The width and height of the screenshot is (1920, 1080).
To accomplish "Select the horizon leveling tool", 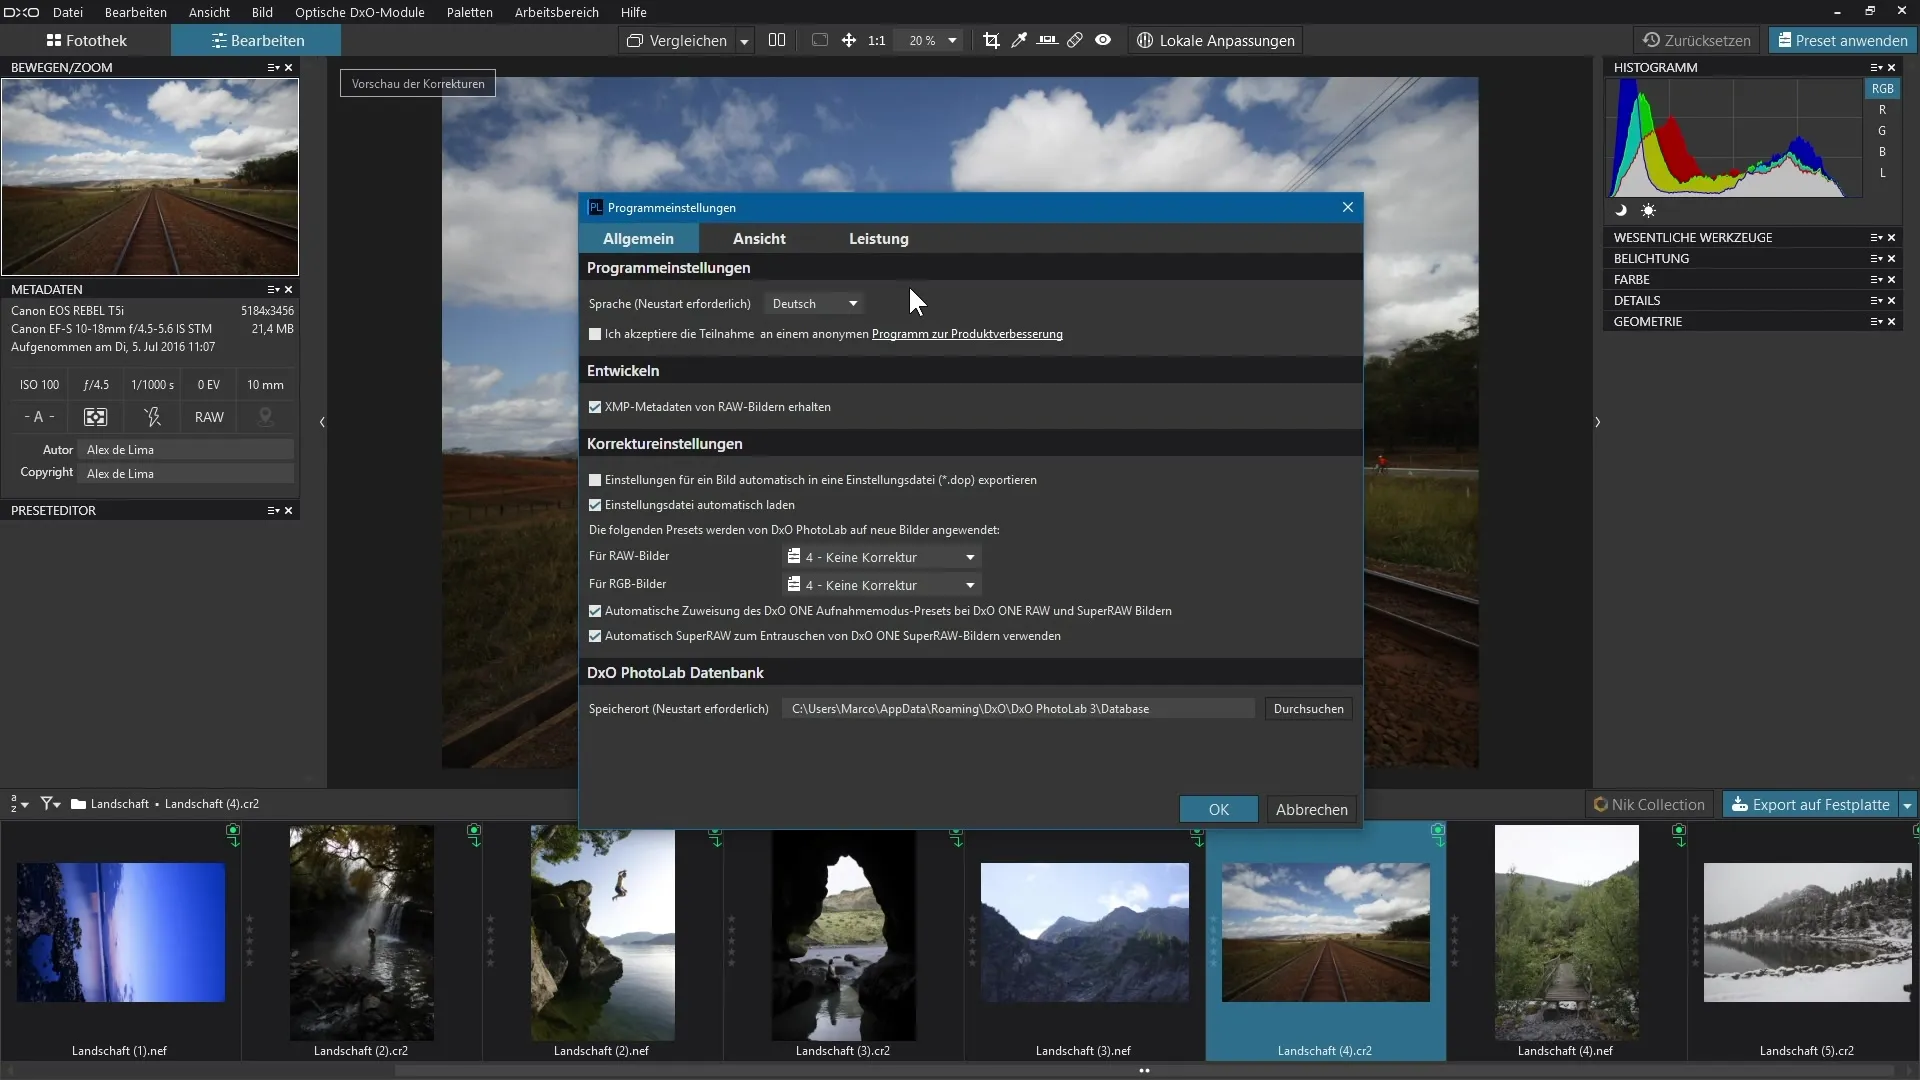I will click(x=1047, y=40).
